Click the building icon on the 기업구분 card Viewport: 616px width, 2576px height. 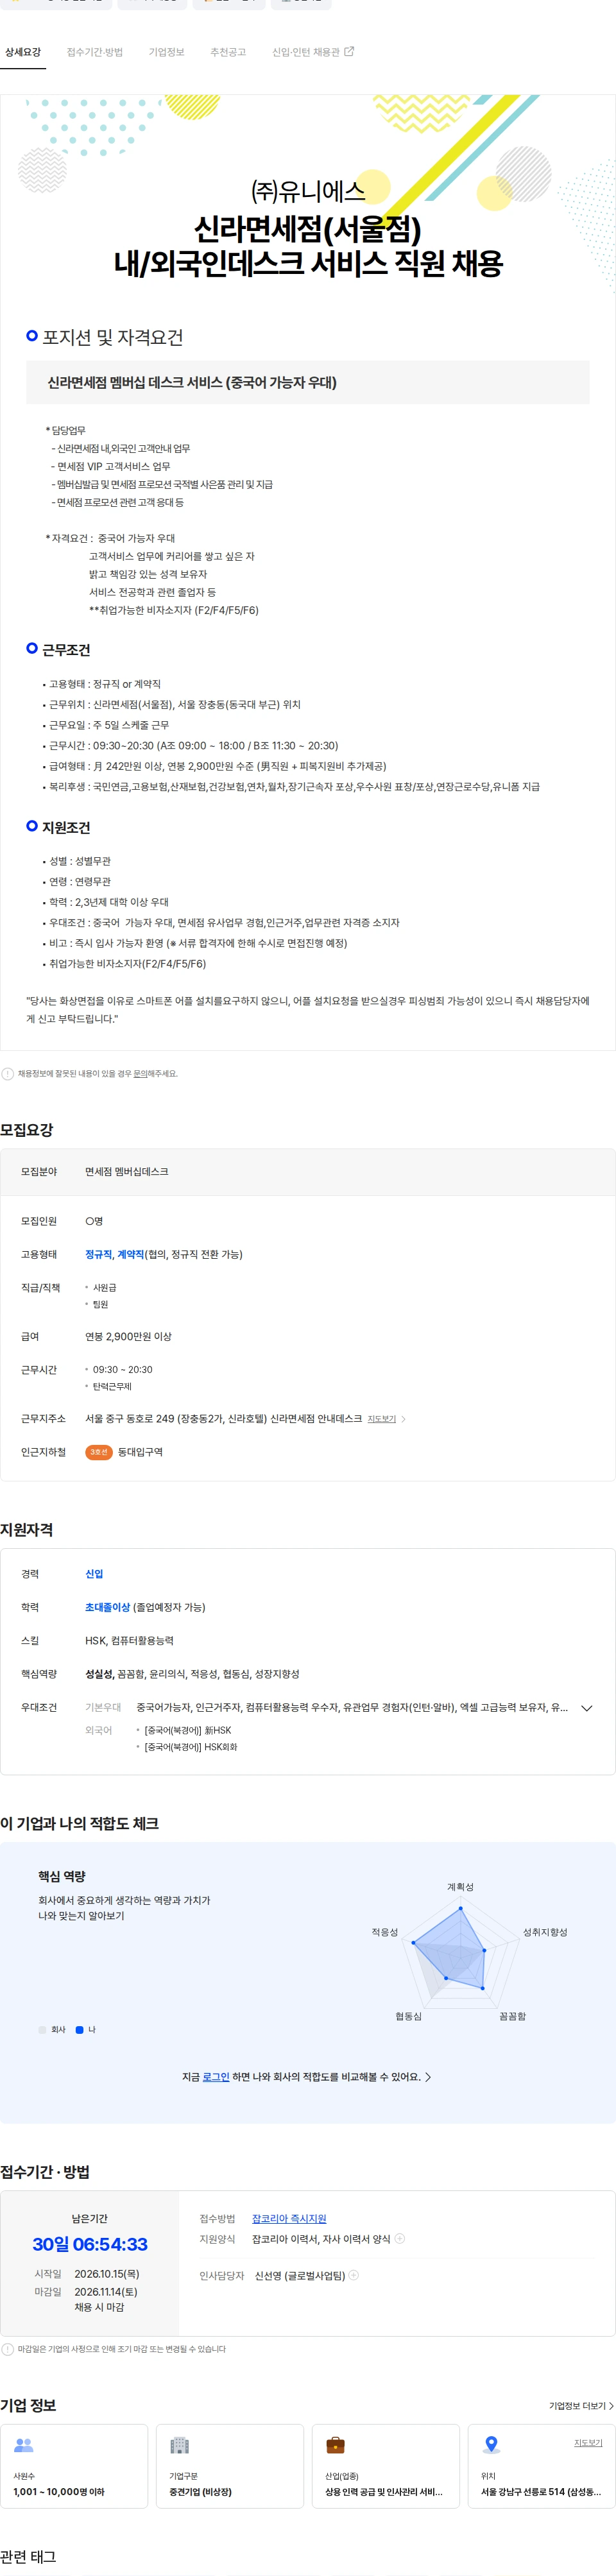(x=180, y=2445)
